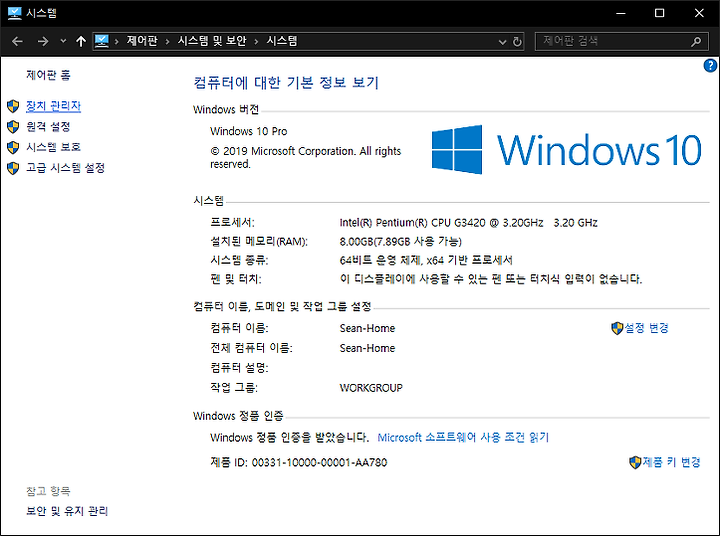
Task: Click system type 64비트 운영 체제 text
Action: click(x=426, y=260)
